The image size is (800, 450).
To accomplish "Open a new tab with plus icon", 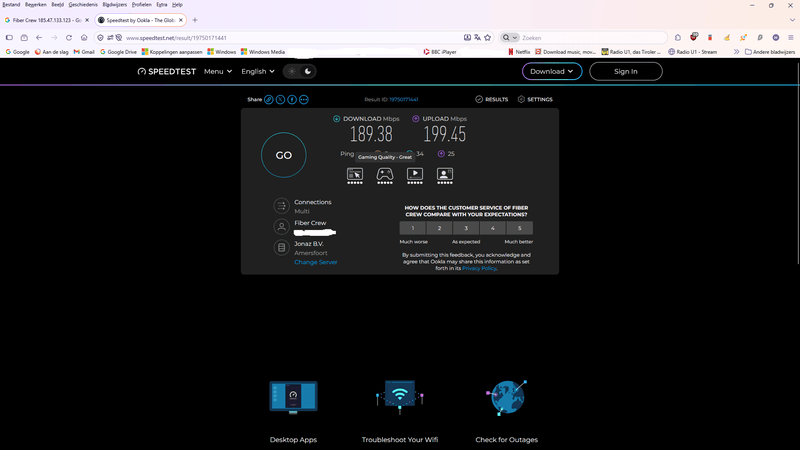I will coord(195,20).
